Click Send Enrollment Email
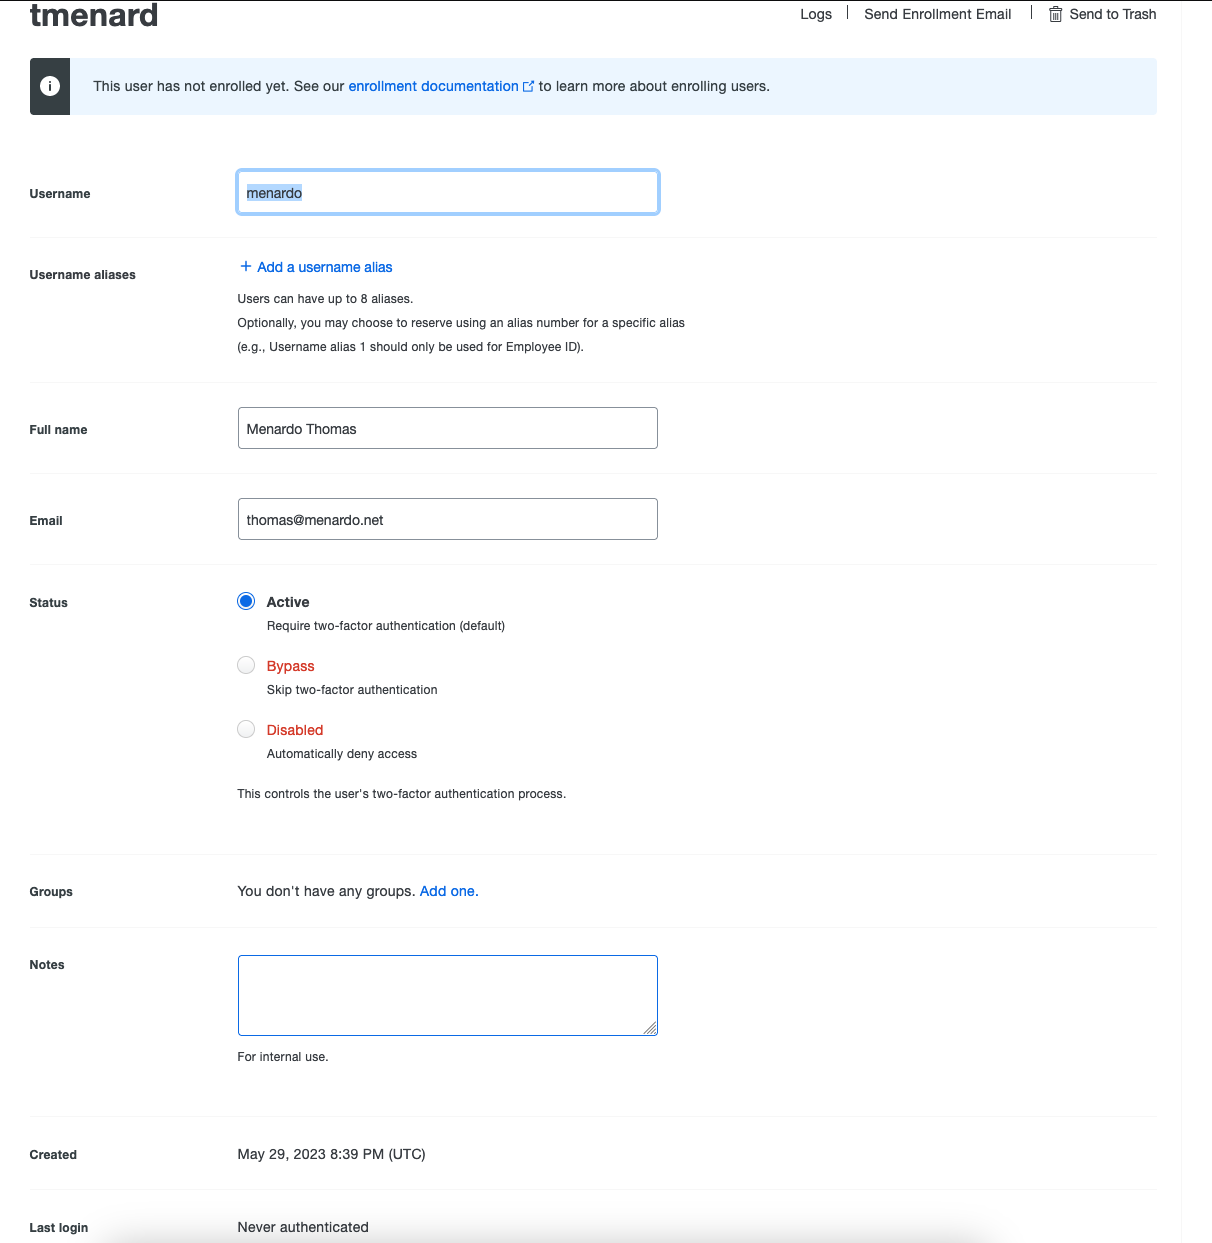Viewport: 1212px width, 1243px height. coord(938,14)
